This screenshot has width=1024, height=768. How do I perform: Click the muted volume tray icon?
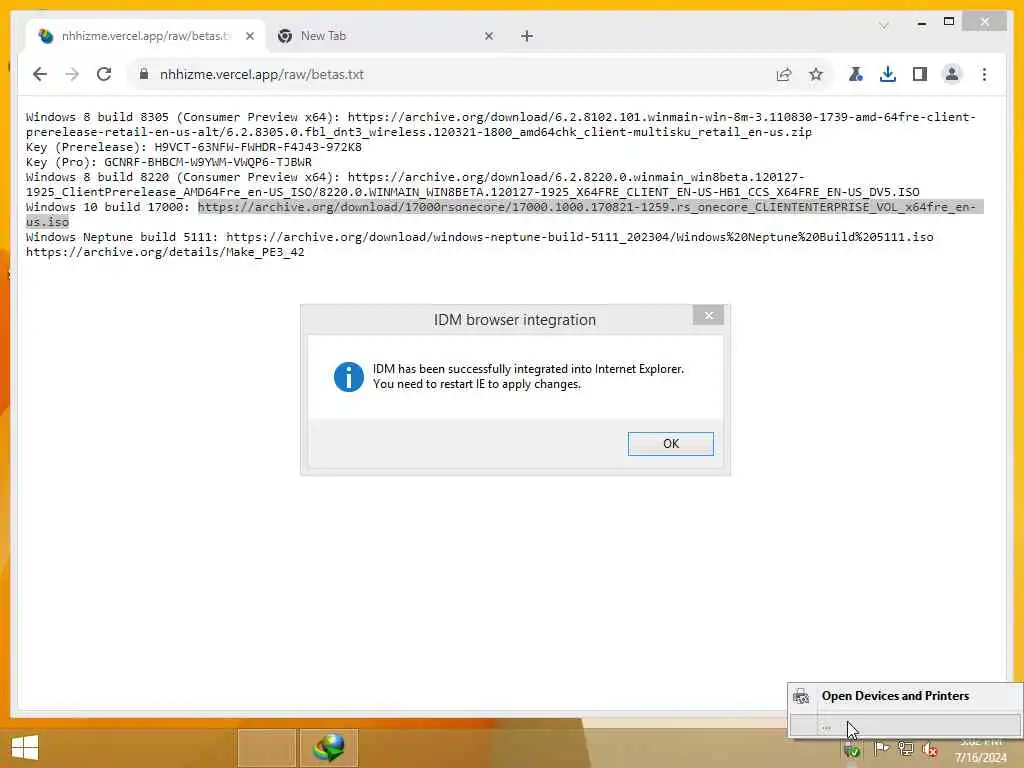coord(929,749)
